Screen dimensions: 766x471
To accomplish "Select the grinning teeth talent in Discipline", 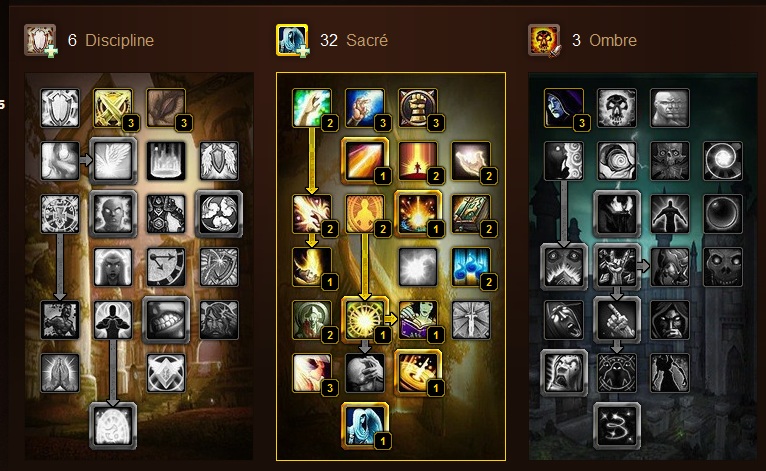I will [x=166, y=320].
